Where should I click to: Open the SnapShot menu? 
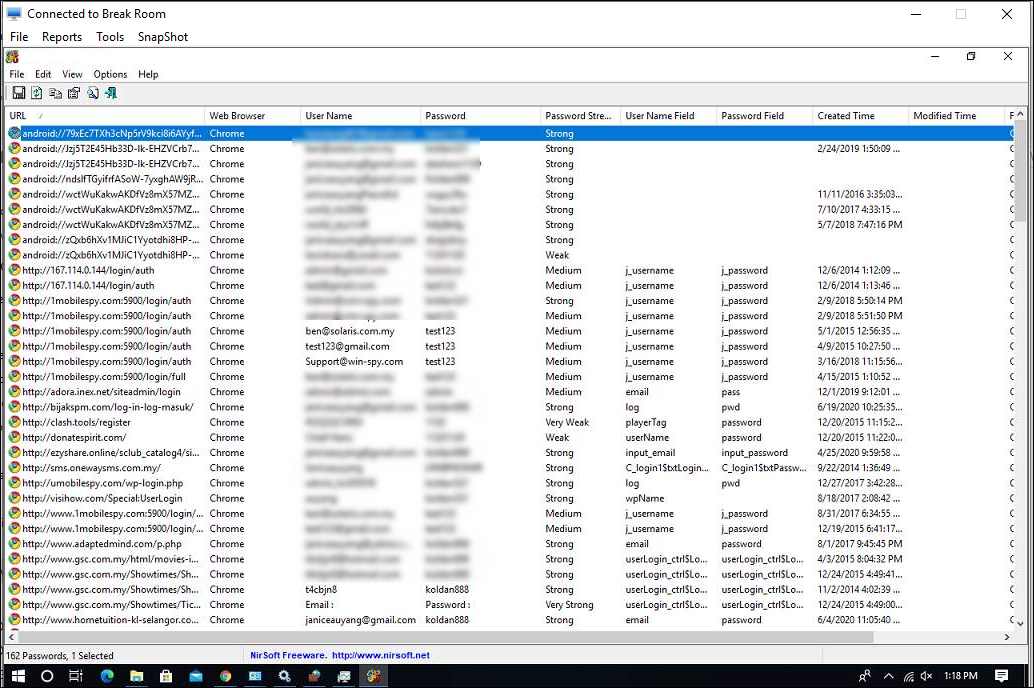162,37
